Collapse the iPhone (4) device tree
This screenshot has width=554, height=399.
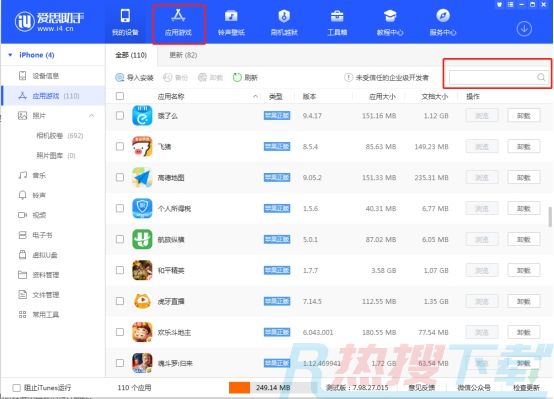pos(10,55)
